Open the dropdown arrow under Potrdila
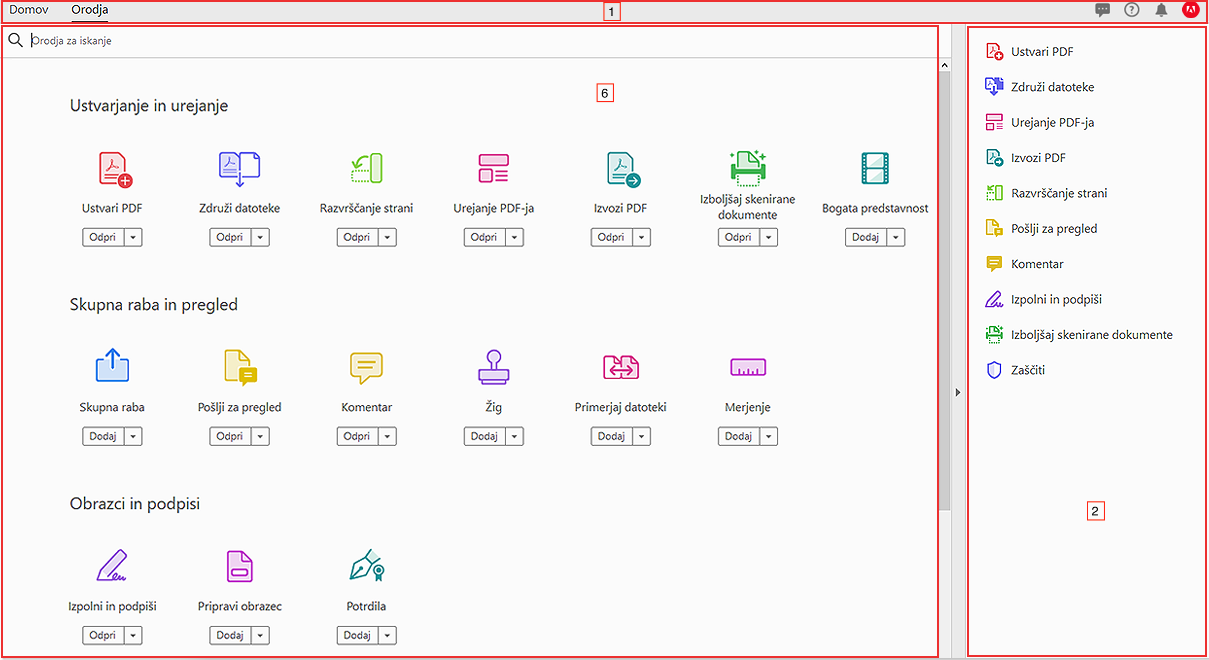Viewport: 1209px width, 660px height. 387,636
